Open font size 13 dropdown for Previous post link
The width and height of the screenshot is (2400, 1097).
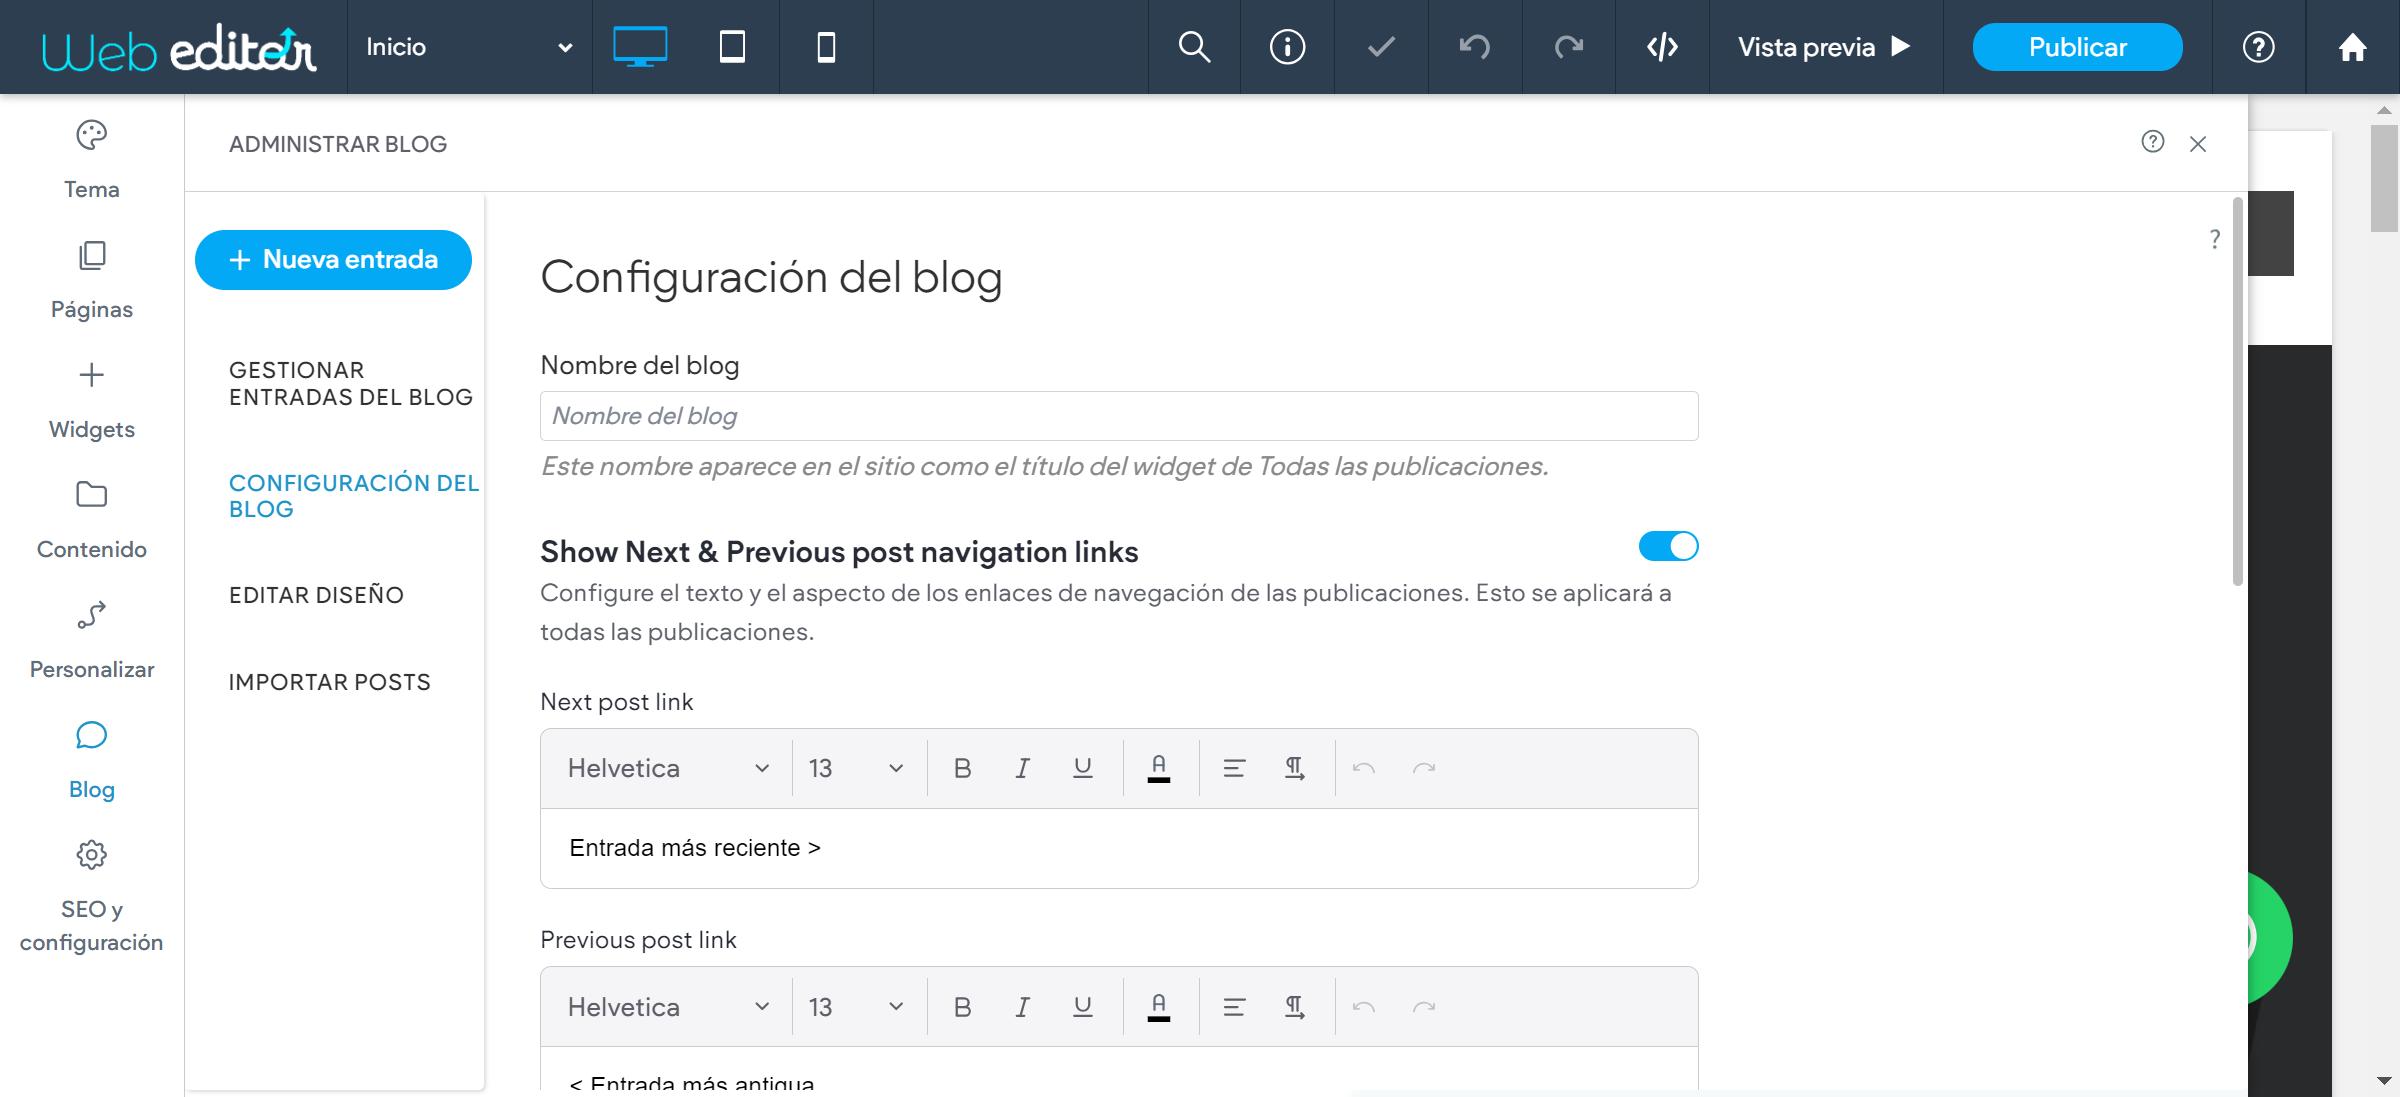point(857,1007)
